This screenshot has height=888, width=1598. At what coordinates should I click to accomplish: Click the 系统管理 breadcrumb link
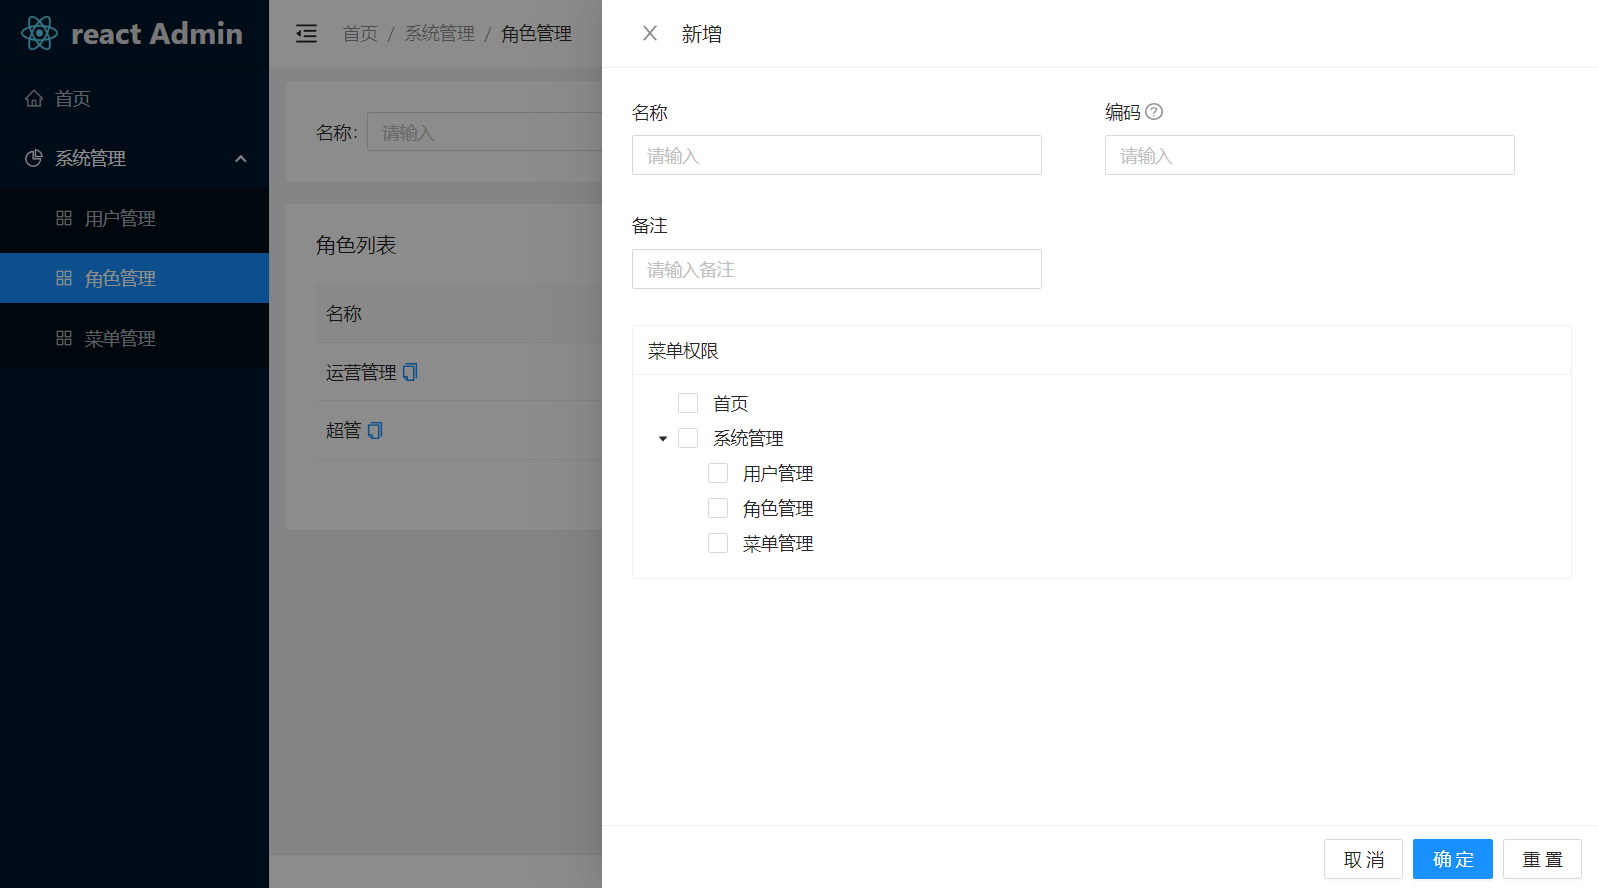pos(440,34)
